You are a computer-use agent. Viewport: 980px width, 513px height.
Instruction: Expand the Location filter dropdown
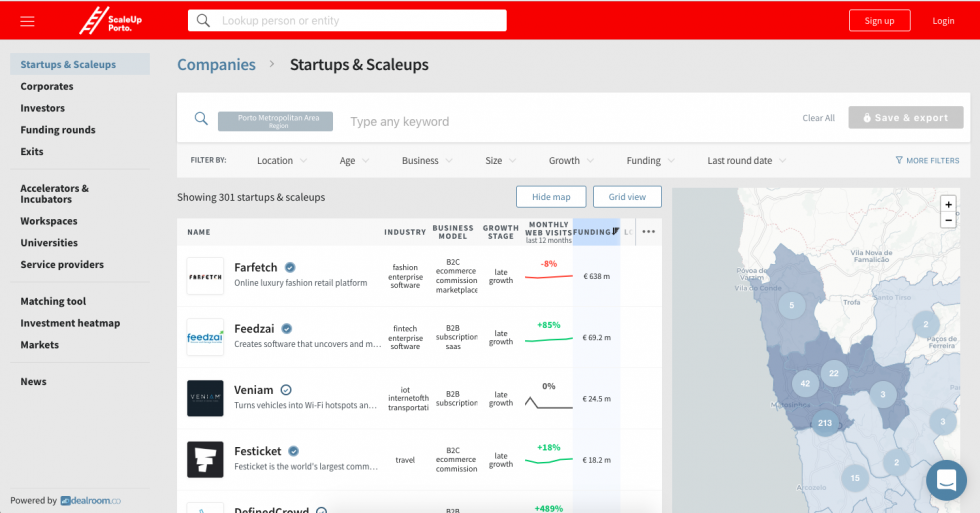click(282, 161)
